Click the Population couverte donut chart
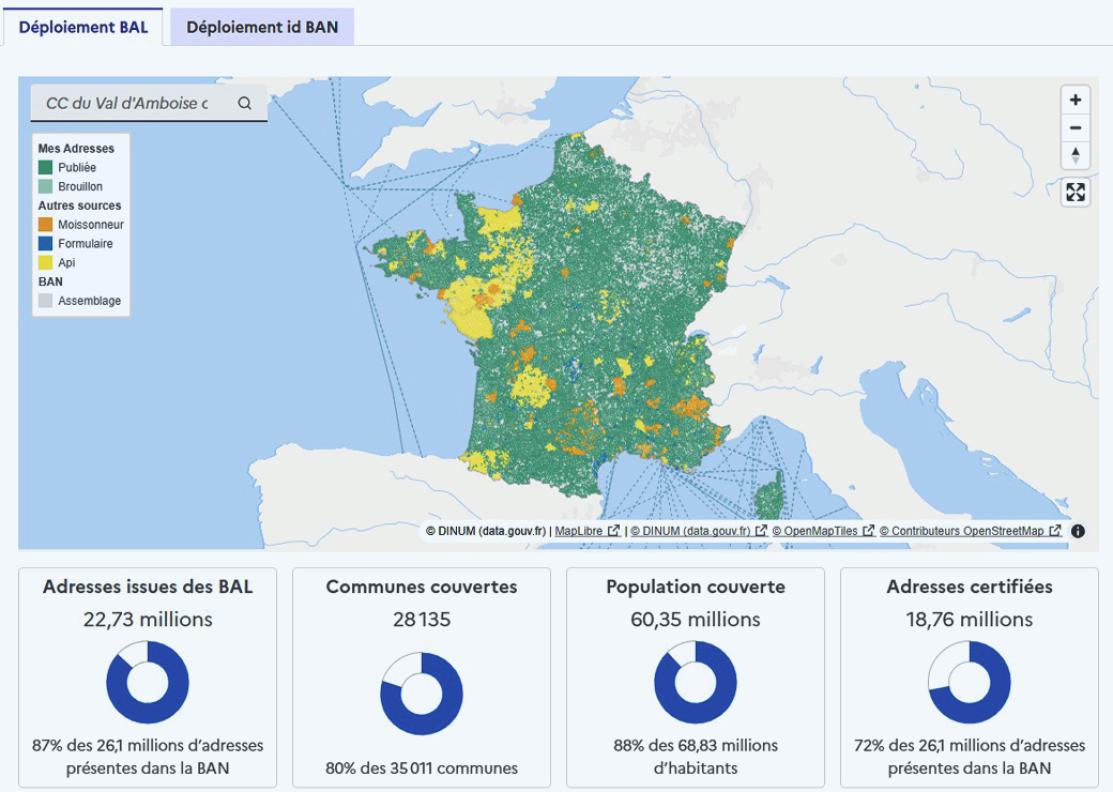Viewport: 1113px width, 792px height. 696,683
